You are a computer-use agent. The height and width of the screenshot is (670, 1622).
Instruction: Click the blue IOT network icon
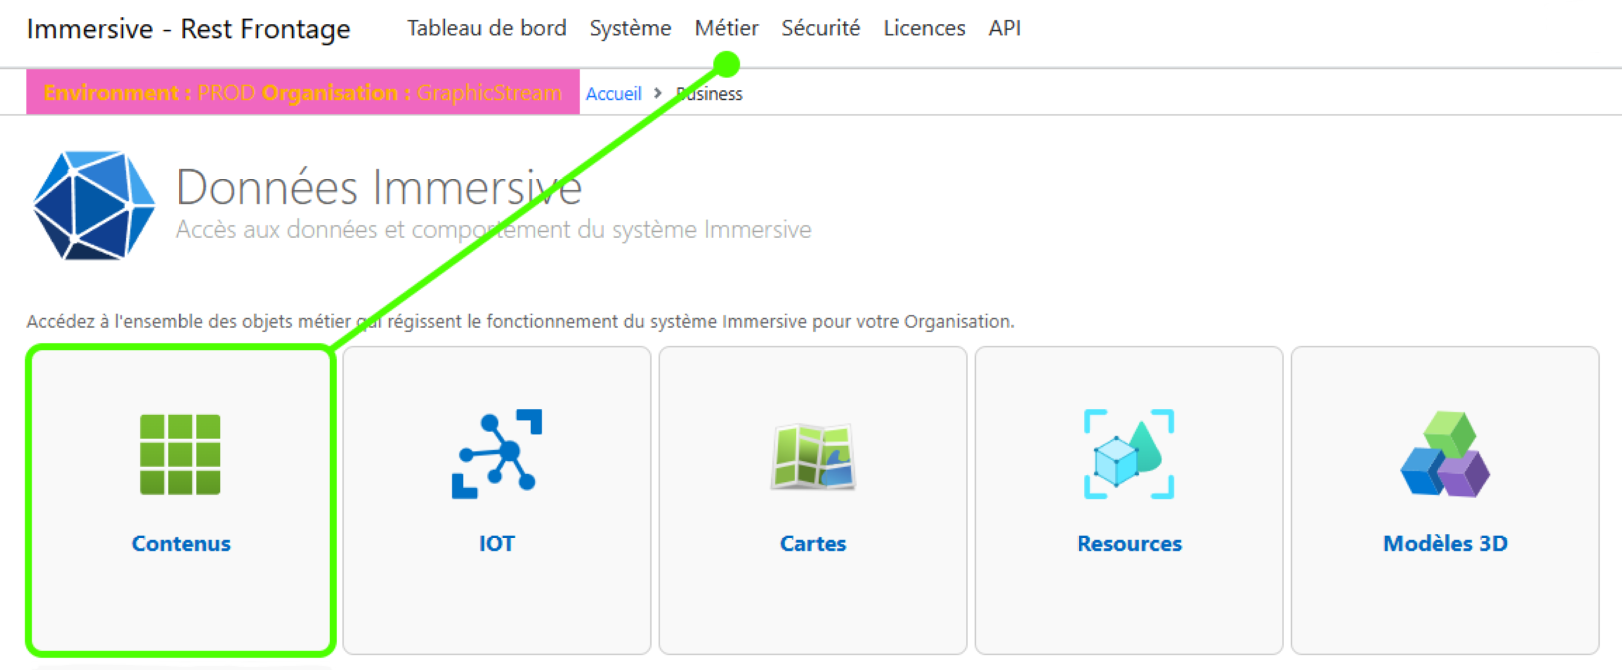[496, 454]
